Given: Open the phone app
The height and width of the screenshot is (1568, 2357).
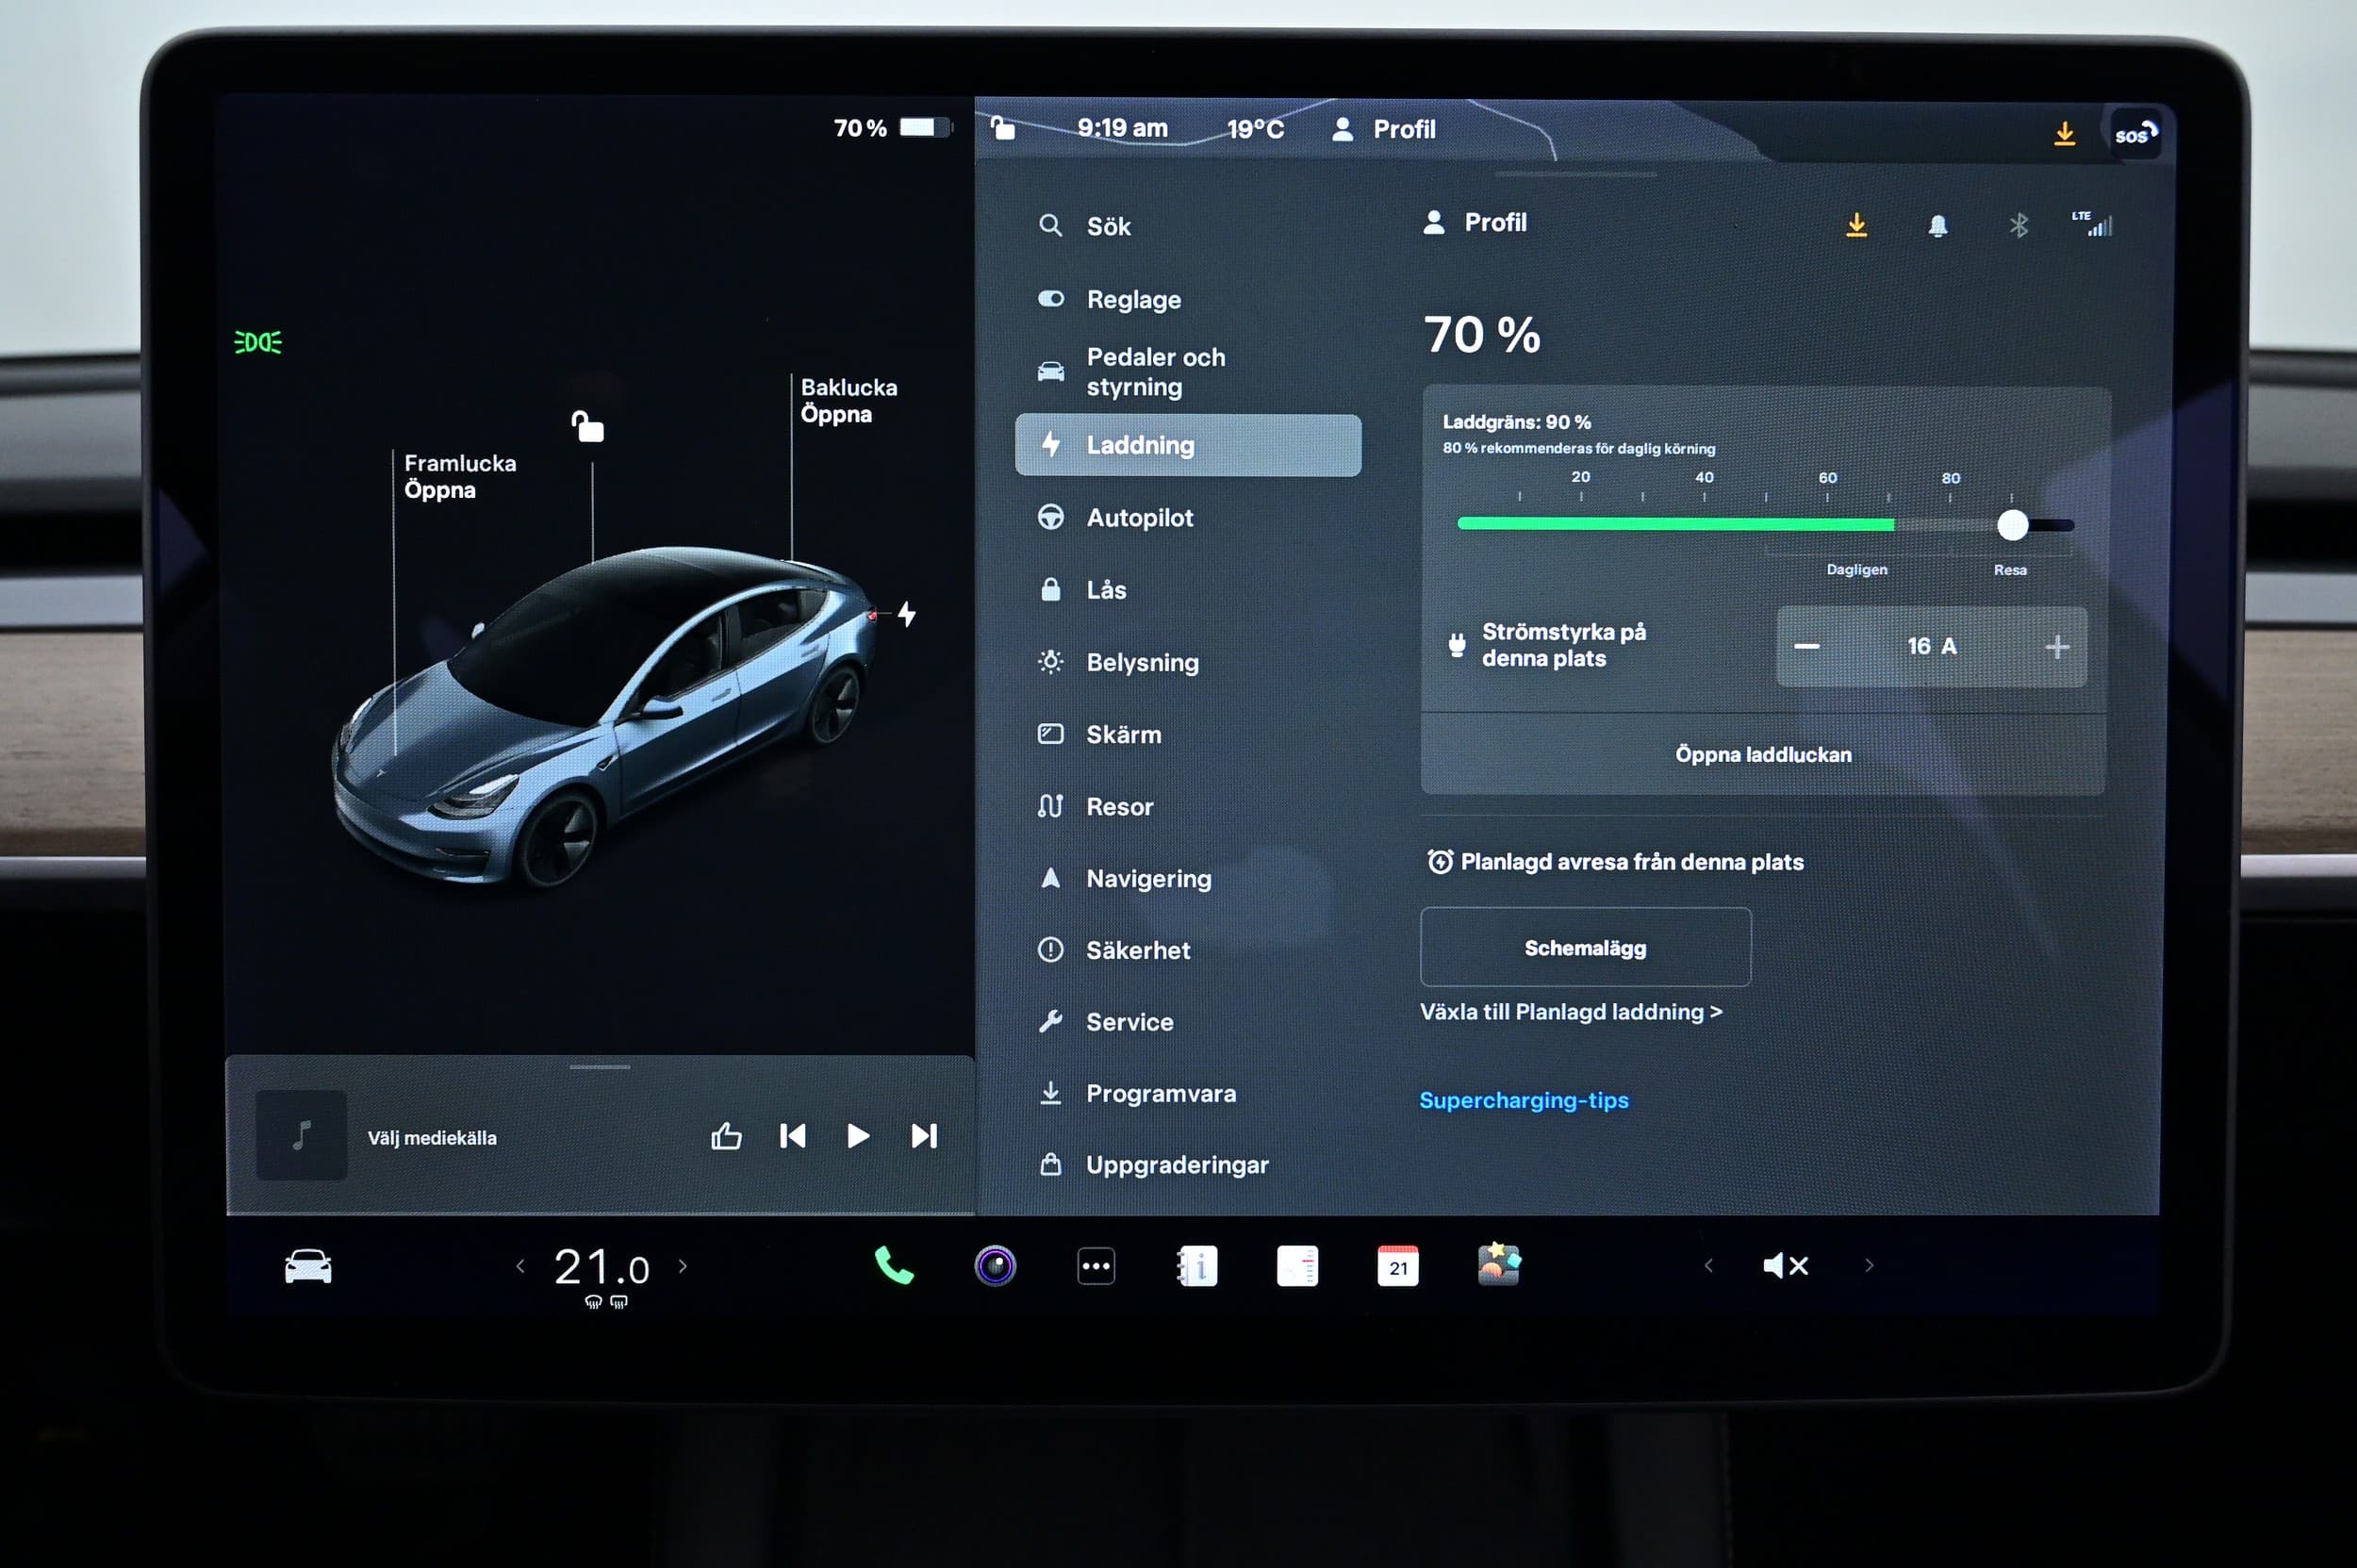Looking at the screenshot, I should coord(894,1266).
